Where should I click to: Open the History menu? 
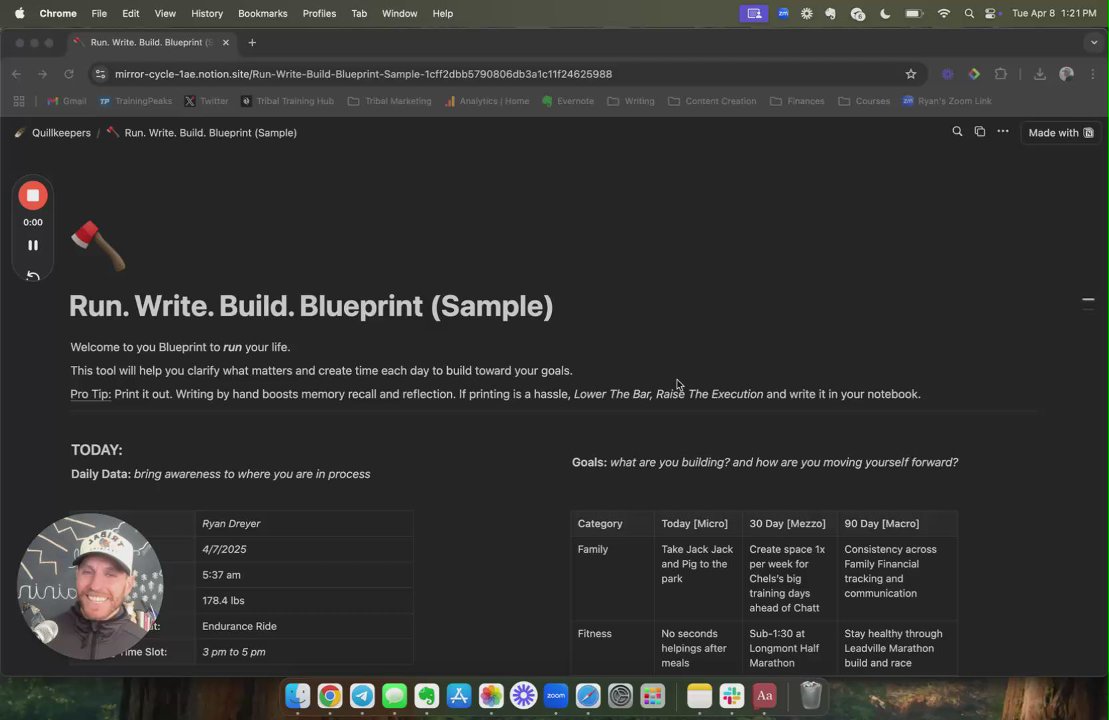207,13
